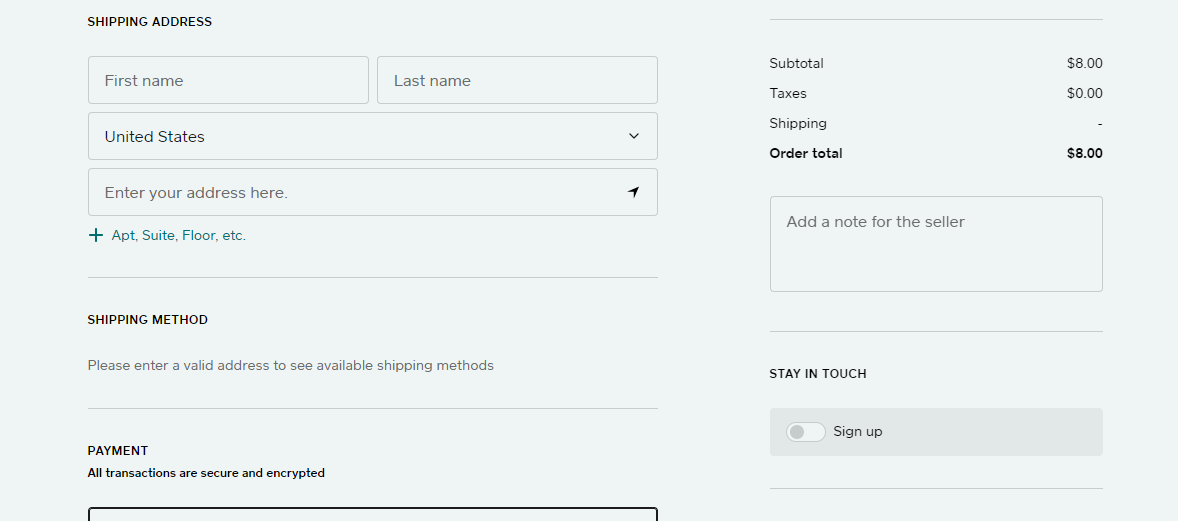Viewport: 1178px width, 521px height.
Task: Click the Sign up label text
Action: [858, 432]
